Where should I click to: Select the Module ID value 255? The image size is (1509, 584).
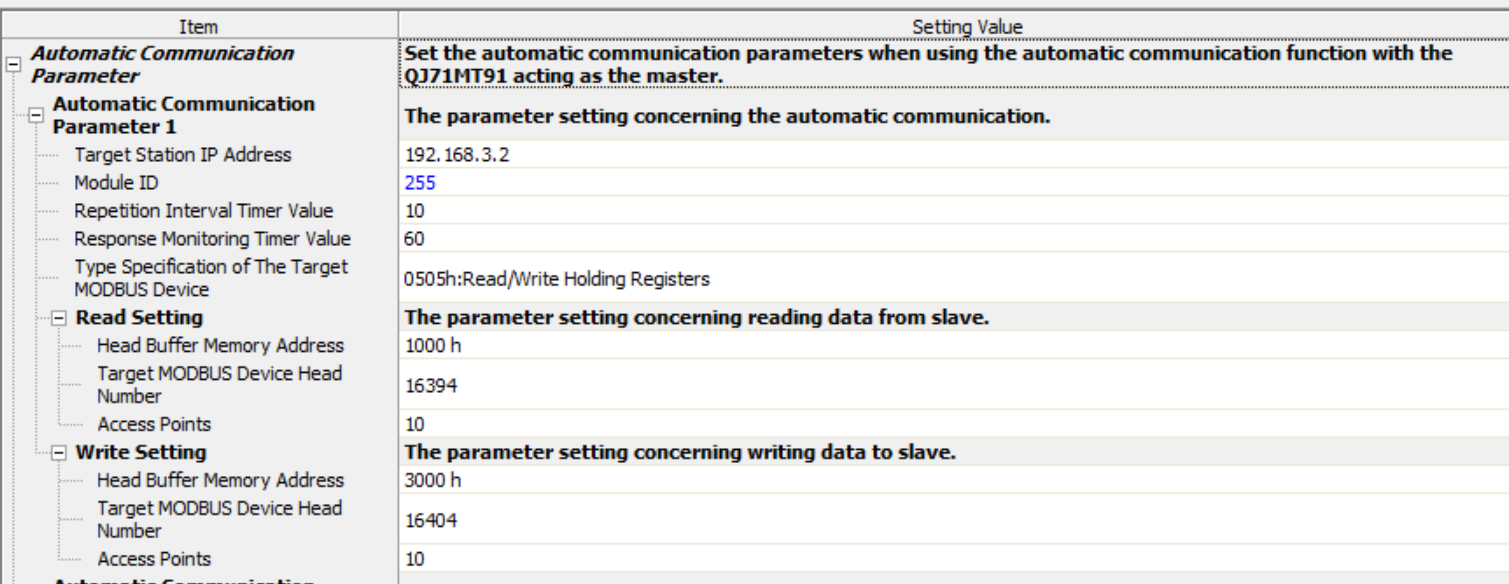coord(420,183)
